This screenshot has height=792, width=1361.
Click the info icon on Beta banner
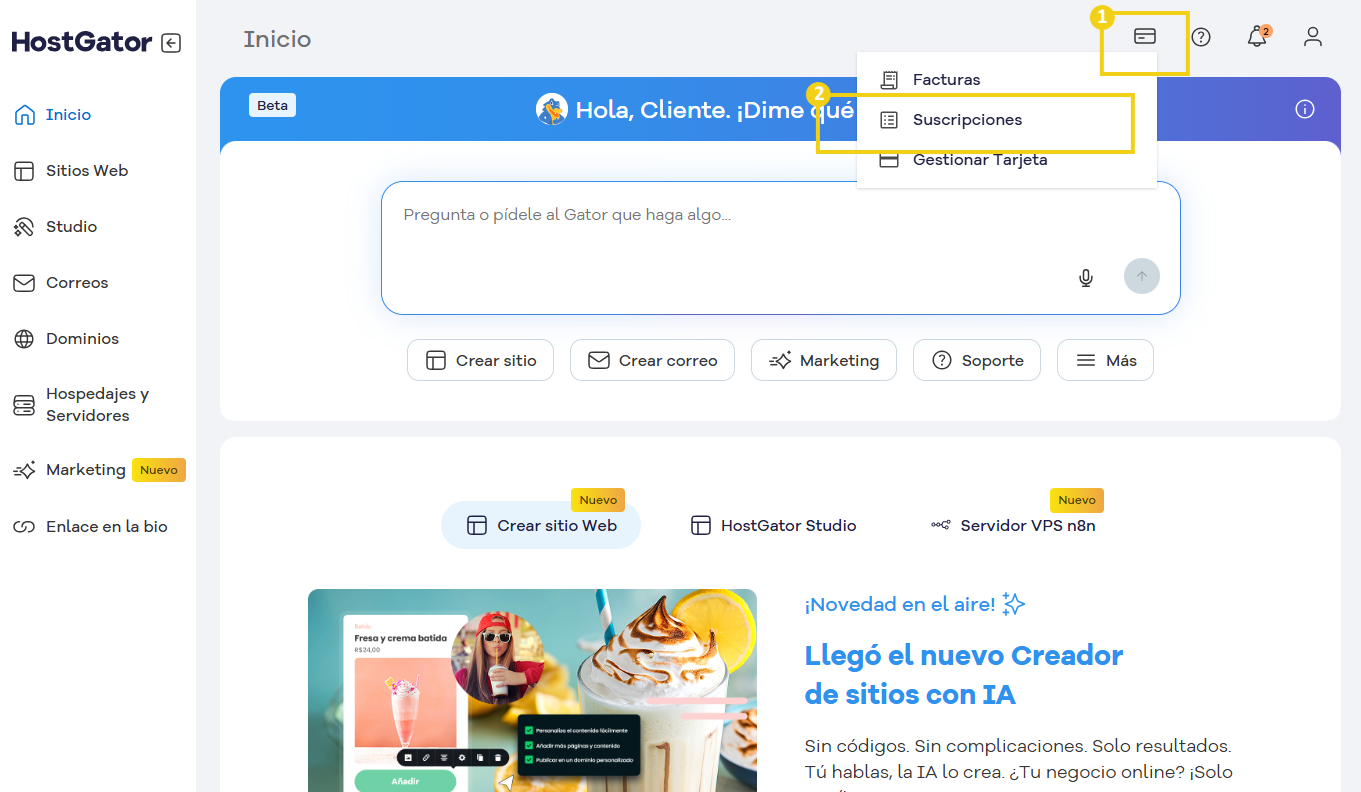1305,109
